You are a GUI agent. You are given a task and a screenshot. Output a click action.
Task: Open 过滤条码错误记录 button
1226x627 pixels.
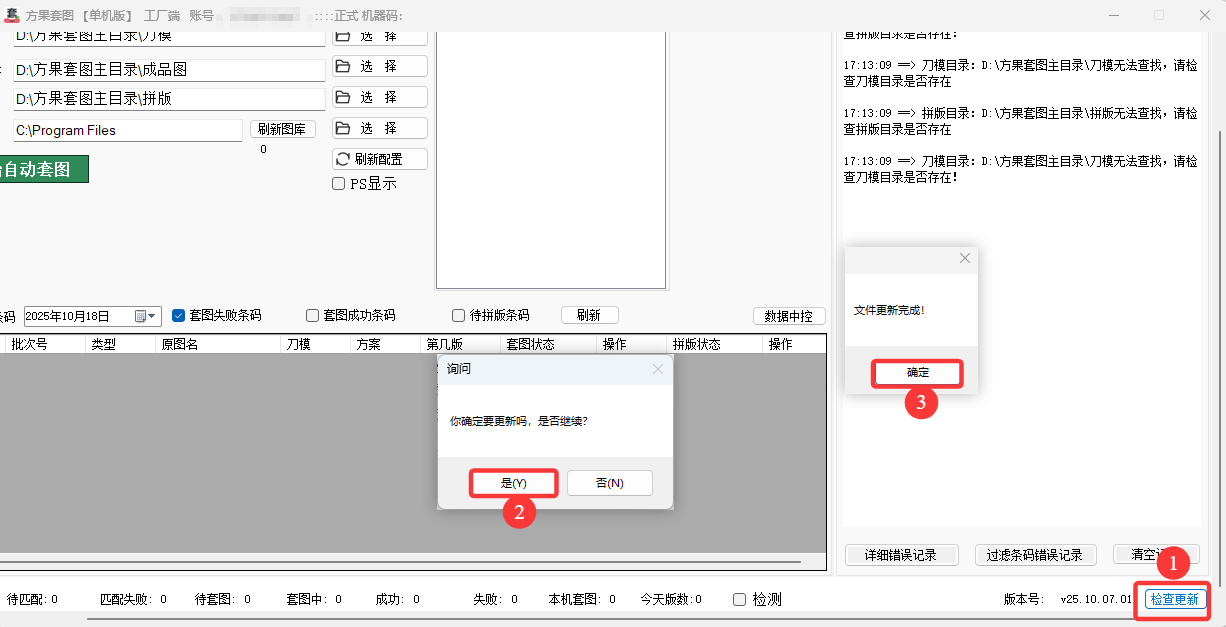[1034, 555]
